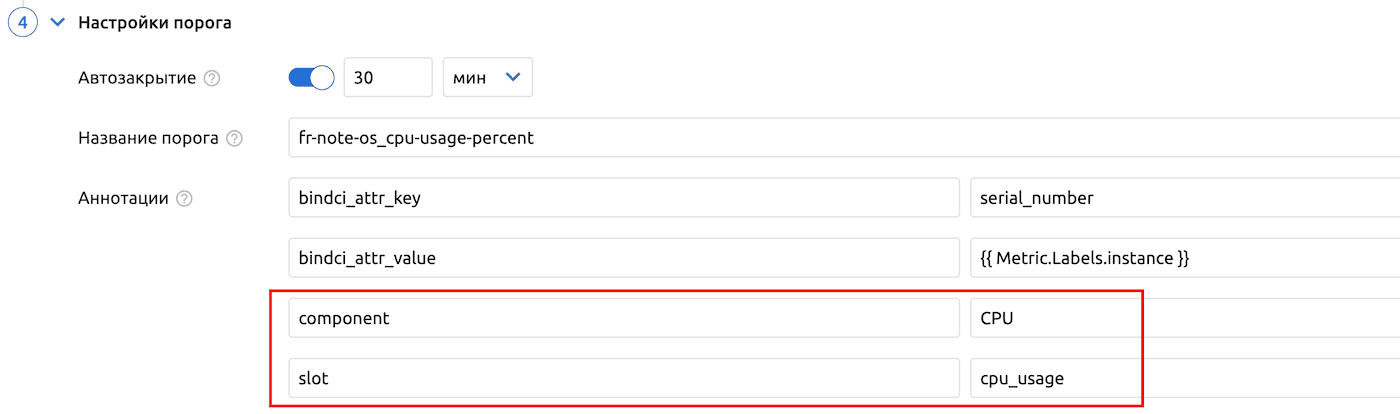This screenshot has width=1400, height=414.
Task: Click the component annotation key field
Action: tap(623, 318)
